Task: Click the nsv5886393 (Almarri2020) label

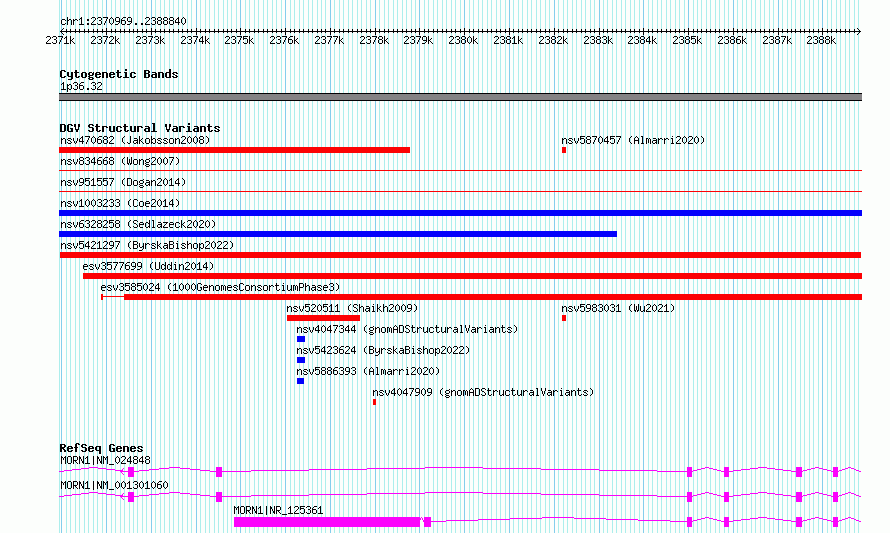Action: pyautogui.click(x=368, y=371)
